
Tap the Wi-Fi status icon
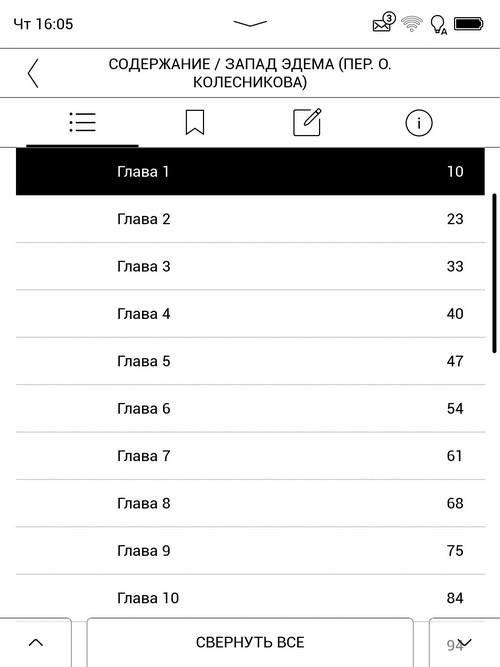pyautogui.click(x=411, y=23)
